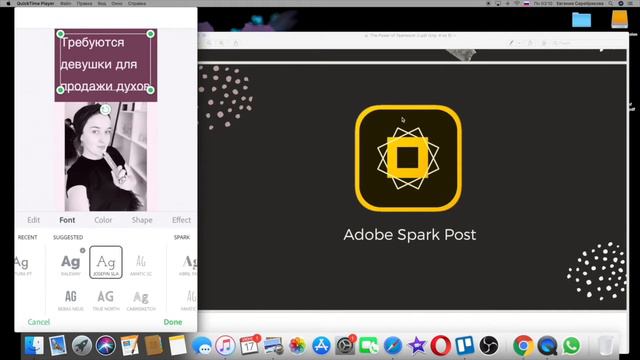Open the Shape tab
The height and width of the screenshot is (360, 640).
tap(142, 220)
